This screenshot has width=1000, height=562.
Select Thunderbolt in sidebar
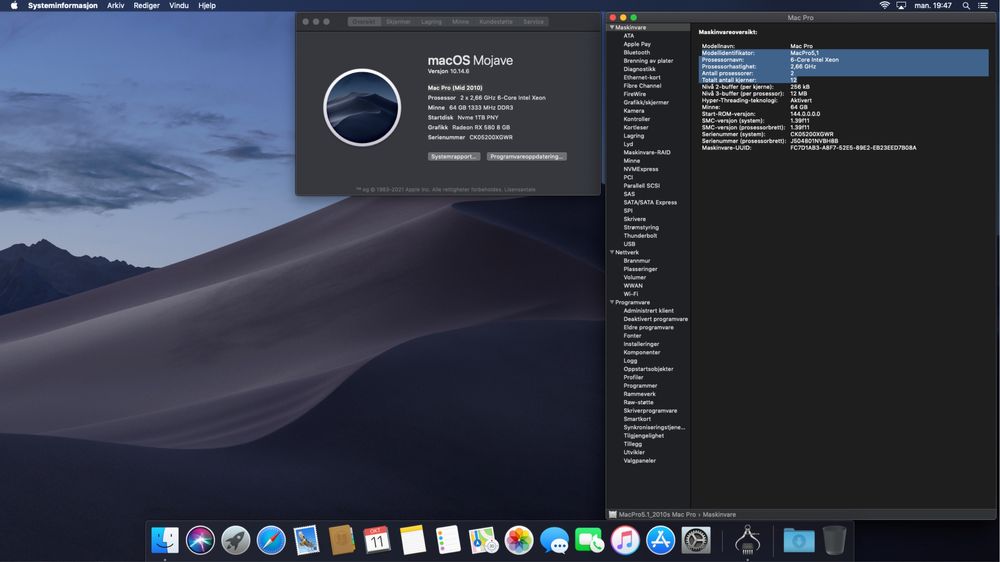tap(640, 235)
